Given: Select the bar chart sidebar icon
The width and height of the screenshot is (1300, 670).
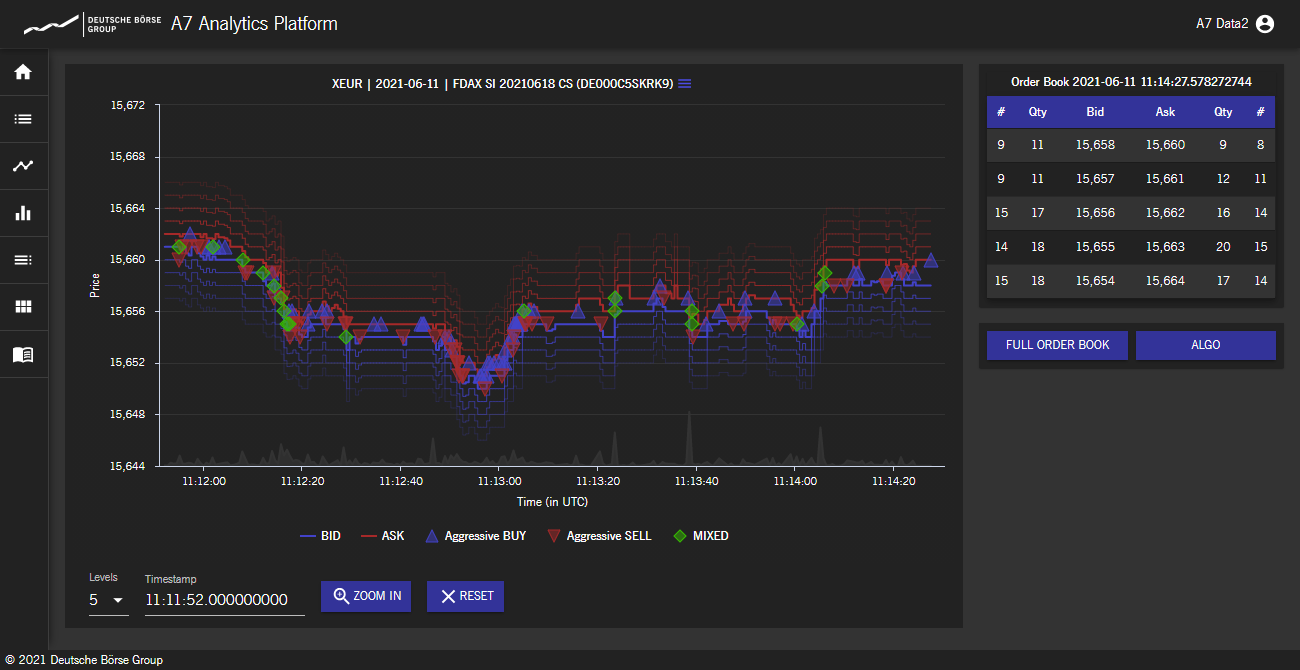Looking at the screenshot, I should (23, 213).
